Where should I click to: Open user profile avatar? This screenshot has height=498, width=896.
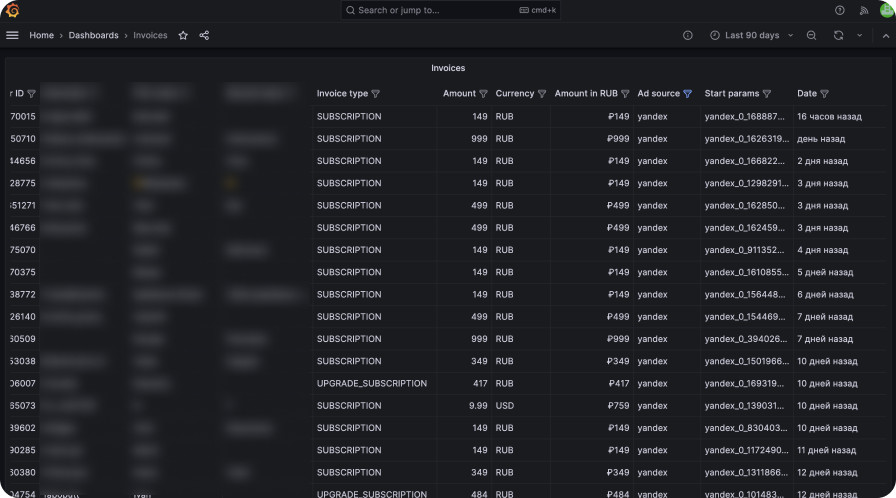tap(886, 10)
